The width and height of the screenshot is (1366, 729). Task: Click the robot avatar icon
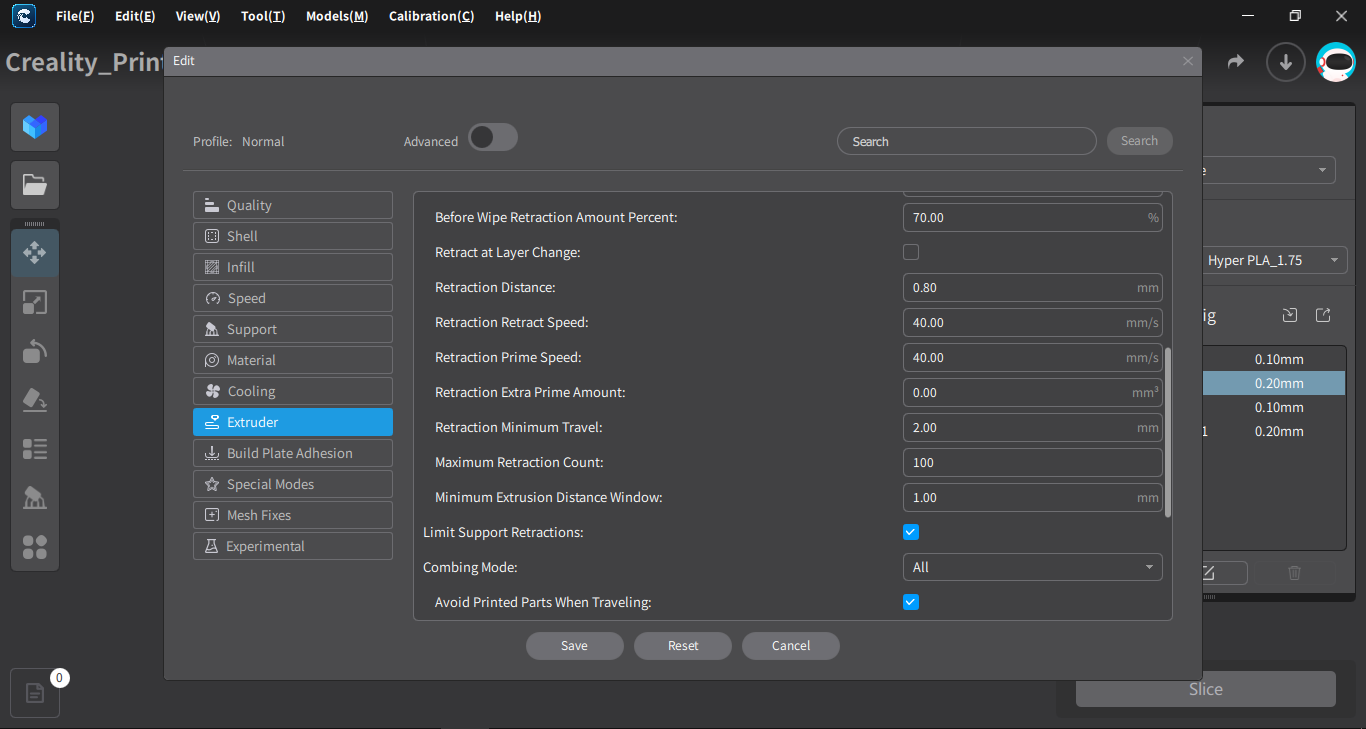click(x=1336, y=62)
